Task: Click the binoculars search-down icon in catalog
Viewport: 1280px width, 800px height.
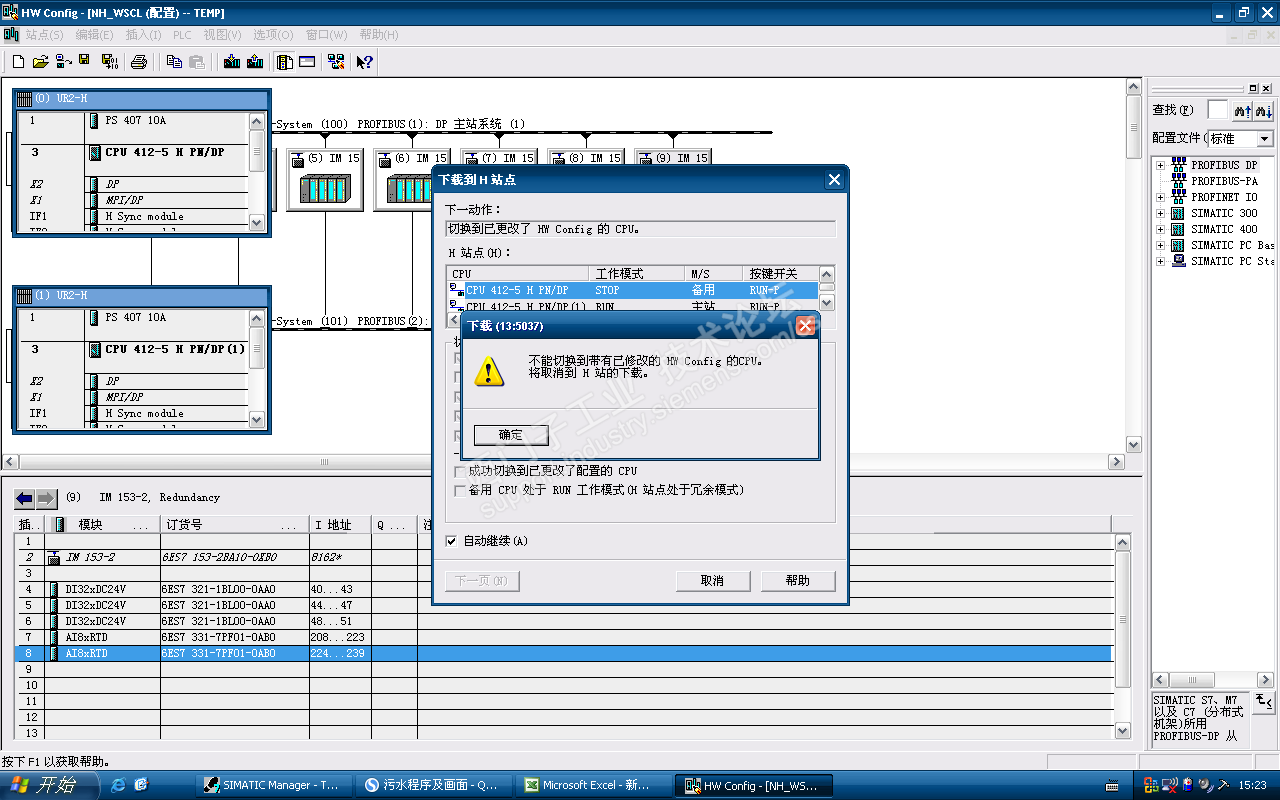Action: click(x=1264, y=110)
